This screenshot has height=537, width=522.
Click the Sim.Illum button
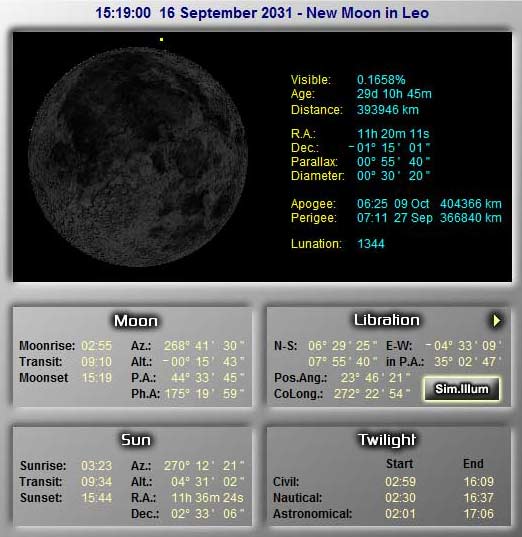461,389
